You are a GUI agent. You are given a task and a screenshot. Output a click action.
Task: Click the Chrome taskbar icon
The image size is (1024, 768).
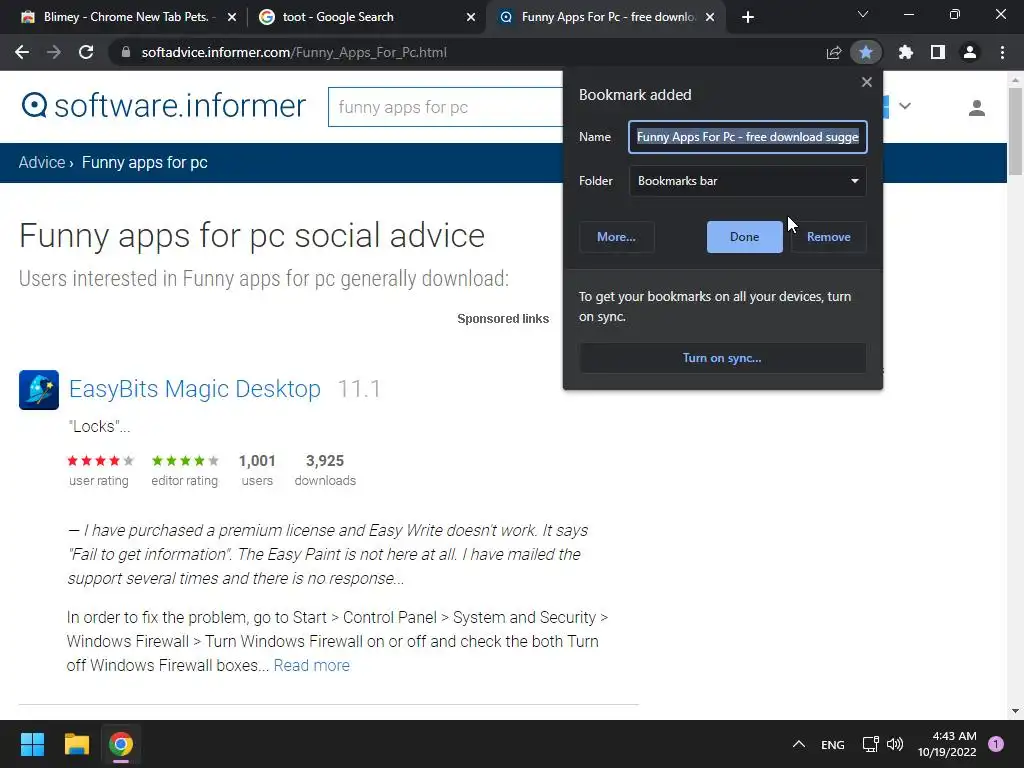pos(121,744)
